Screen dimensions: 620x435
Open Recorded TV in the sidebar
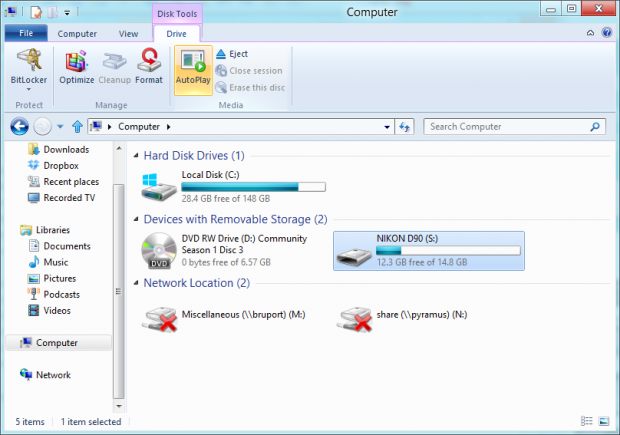pyautogui.click(x=61, y=198)
